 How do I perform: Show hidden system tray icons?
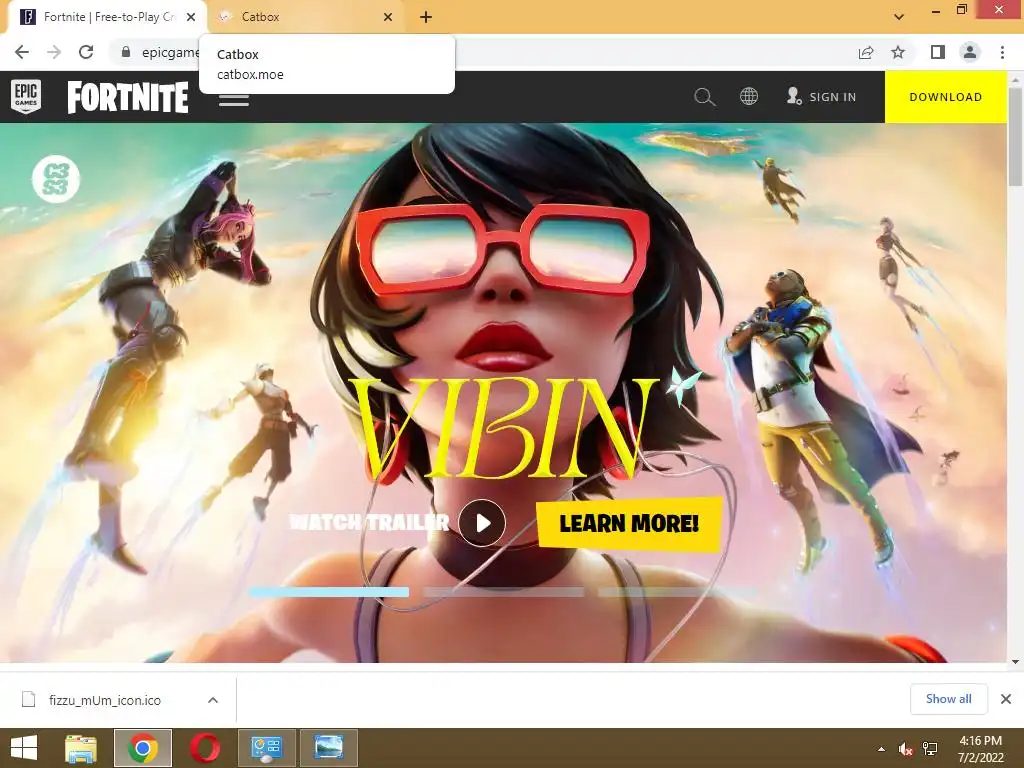[882, 749]
